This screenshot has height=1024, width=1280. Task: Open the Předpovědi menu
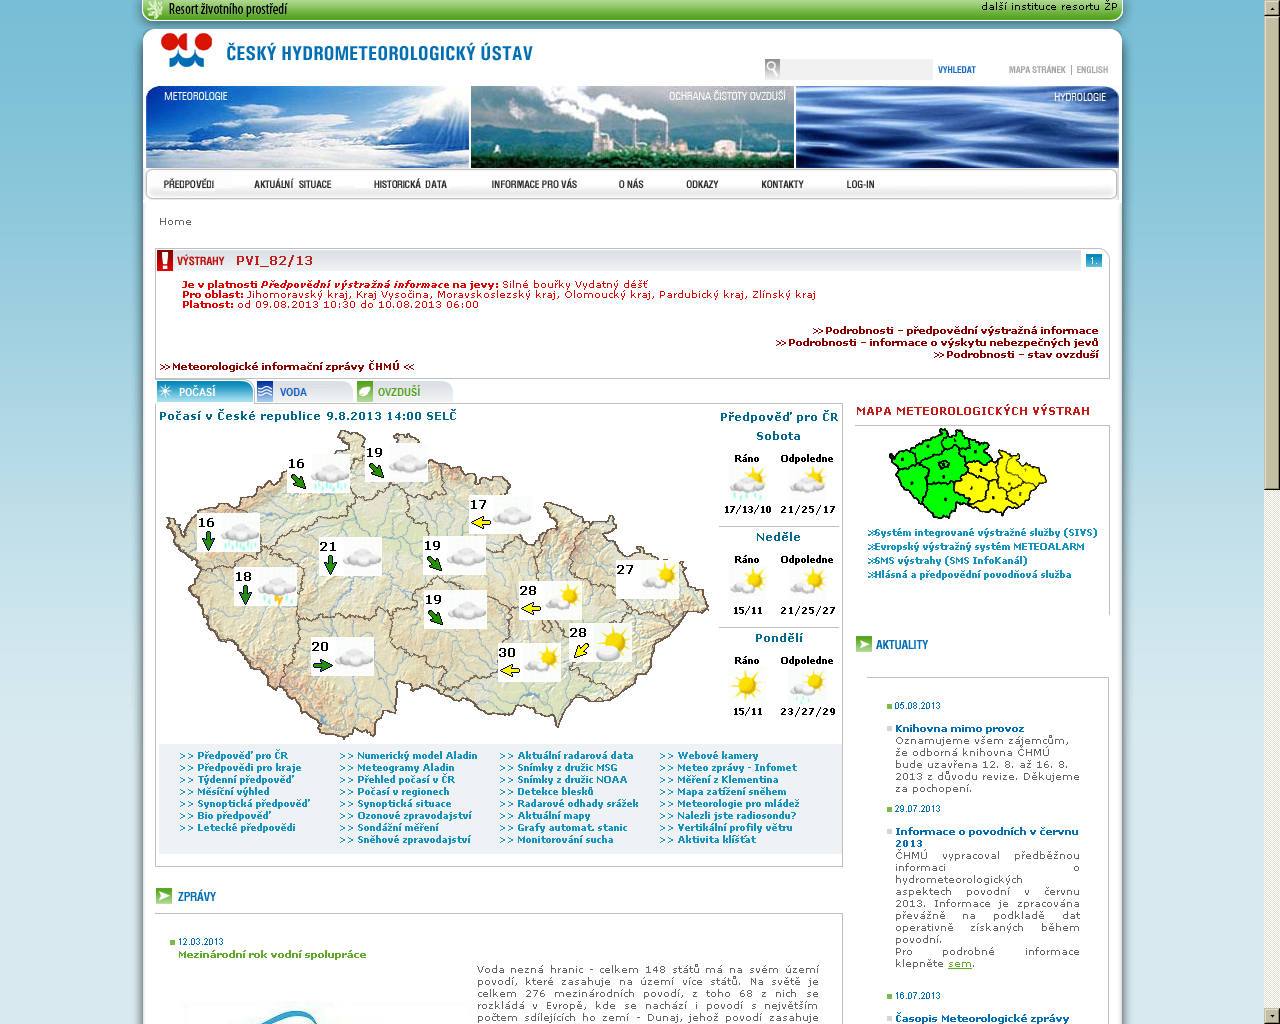(189, 184)
